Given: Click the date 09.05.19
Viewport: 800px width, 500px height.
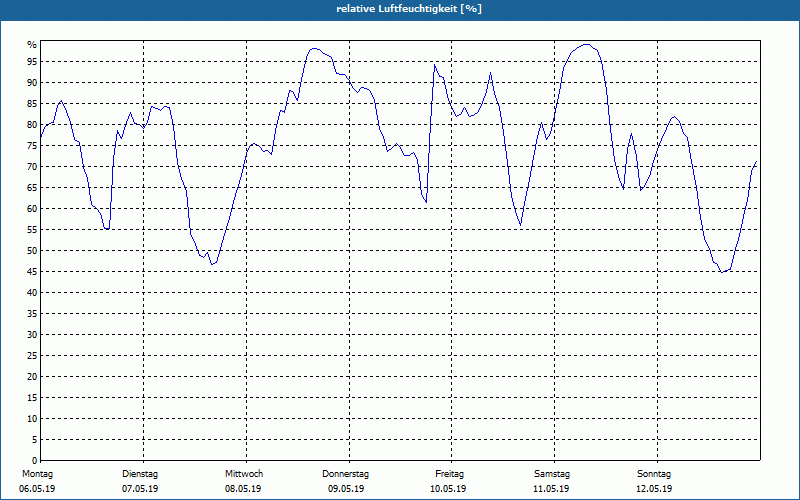Looking at the screenshot, I should (346, 489).
